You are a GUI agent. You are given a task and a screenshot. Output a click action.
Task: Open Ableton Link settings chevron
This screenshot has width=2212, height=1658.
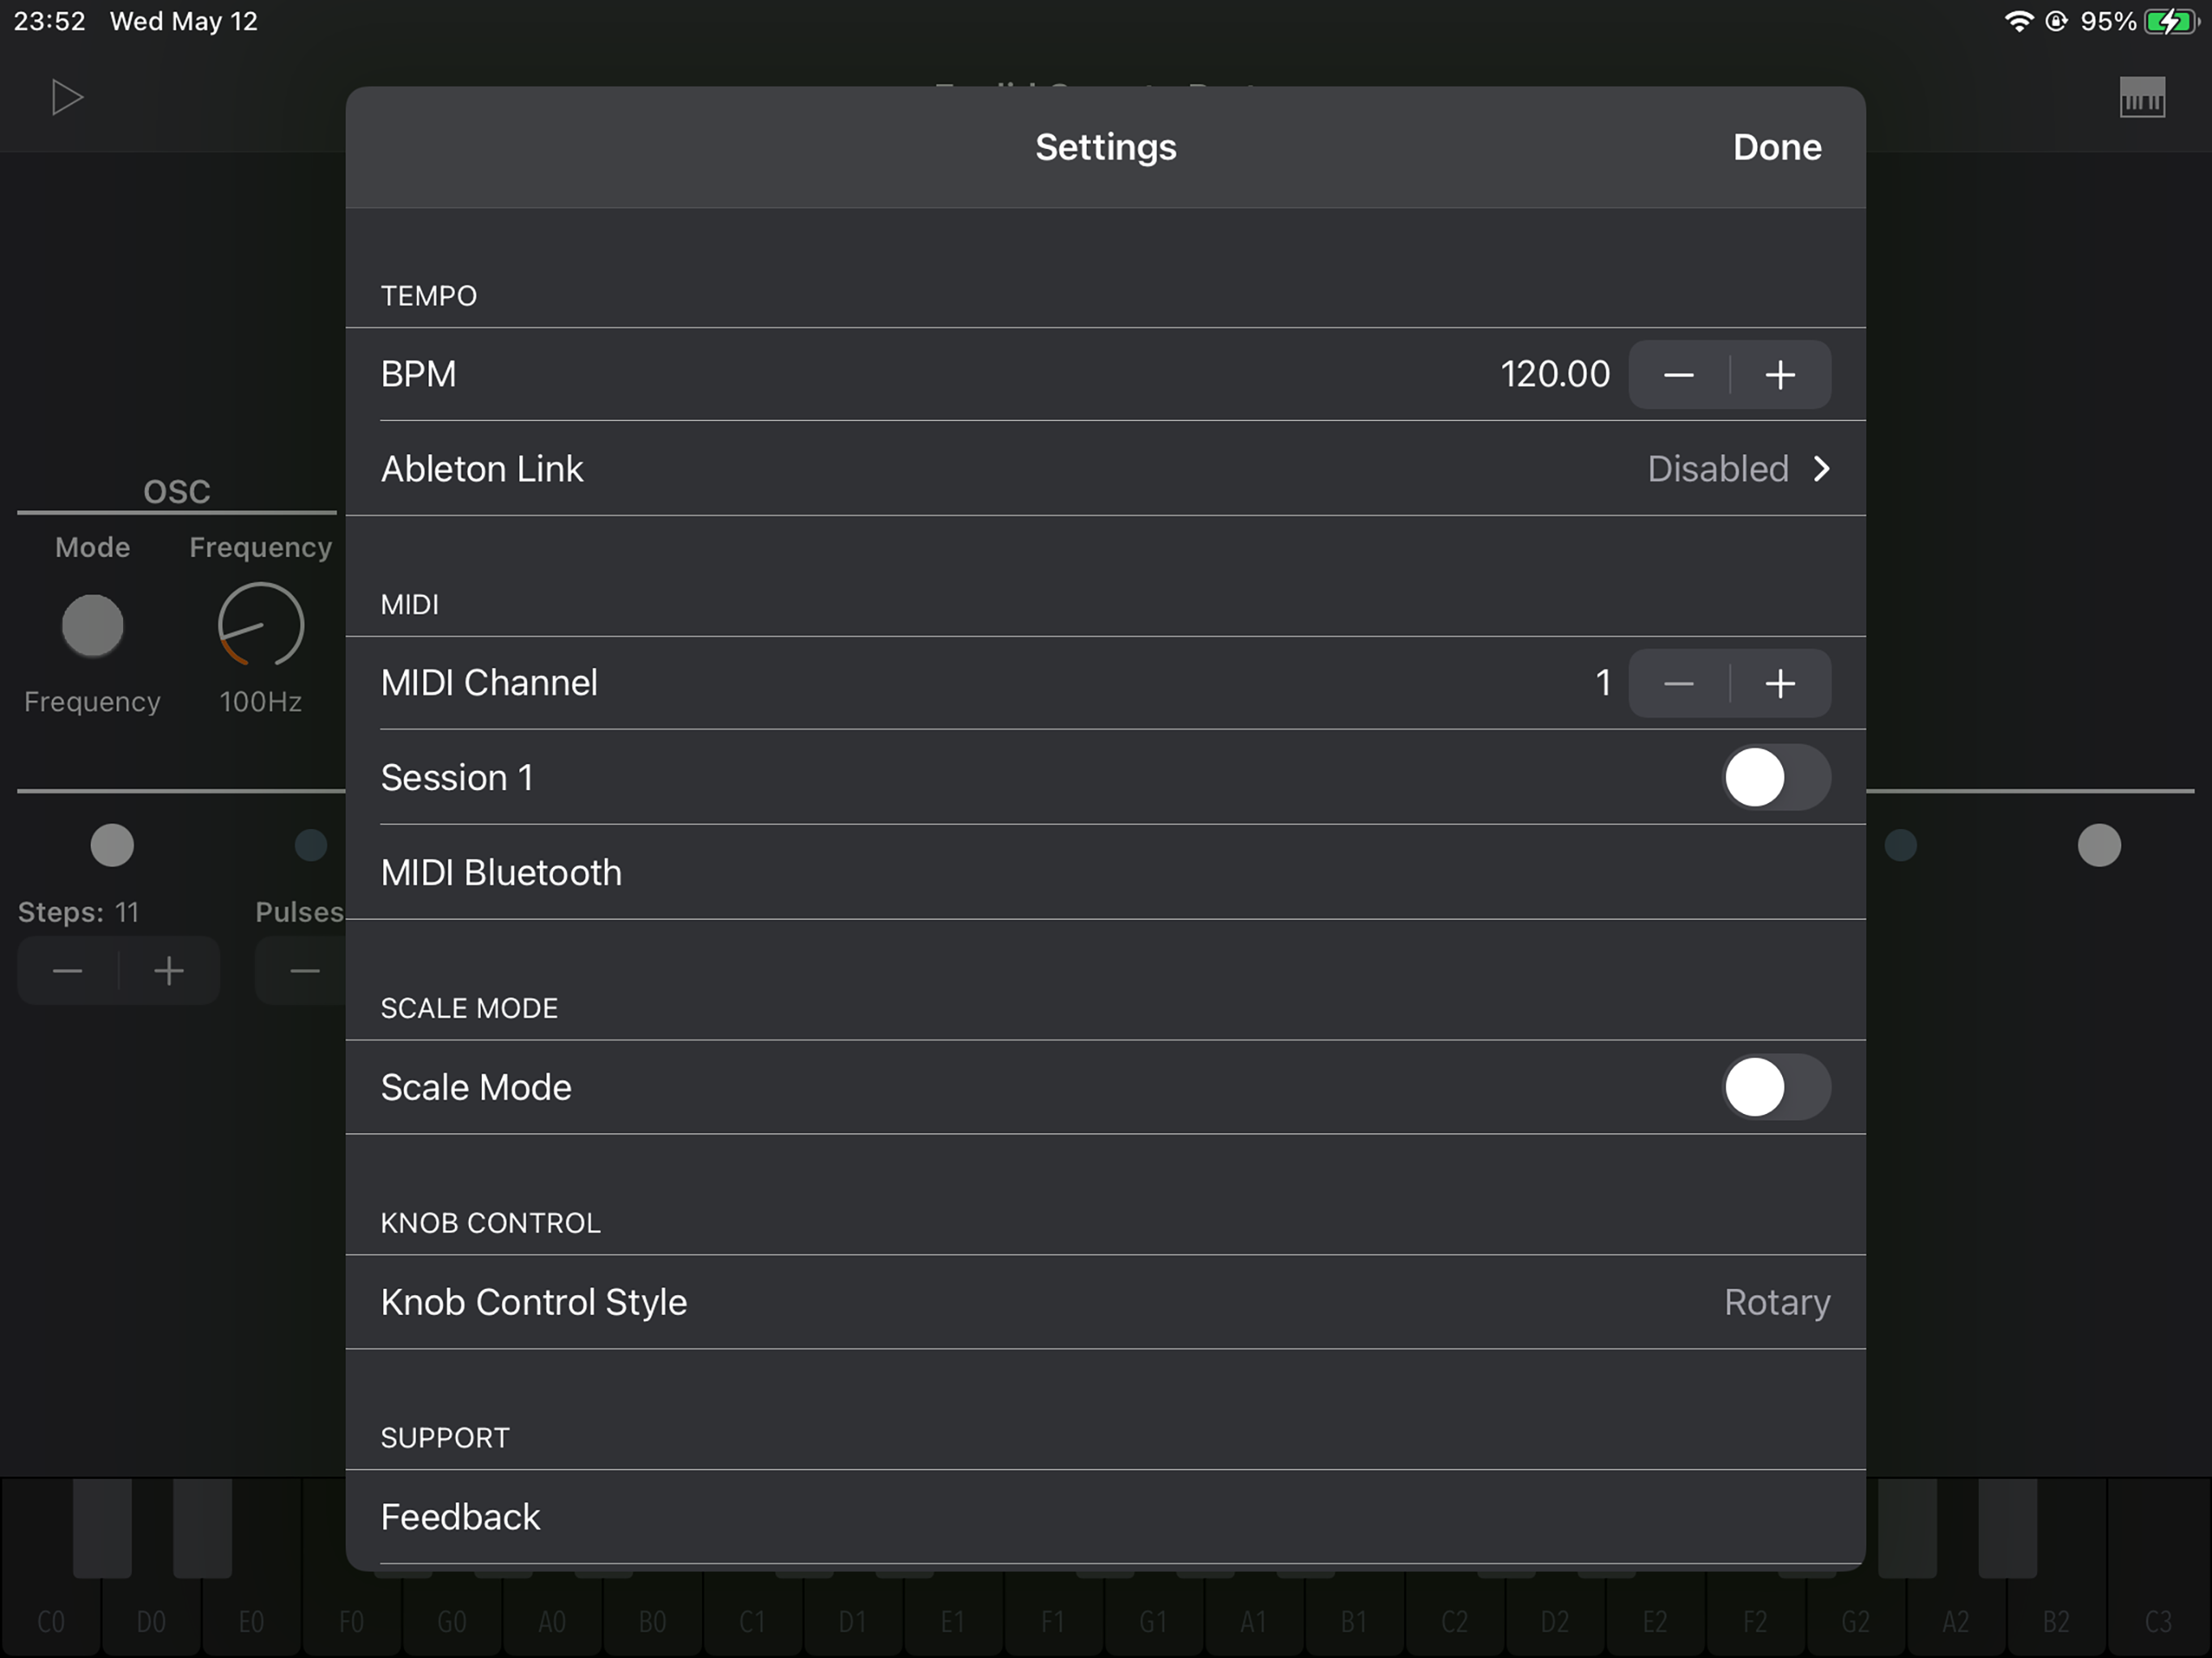point(1820,469)
